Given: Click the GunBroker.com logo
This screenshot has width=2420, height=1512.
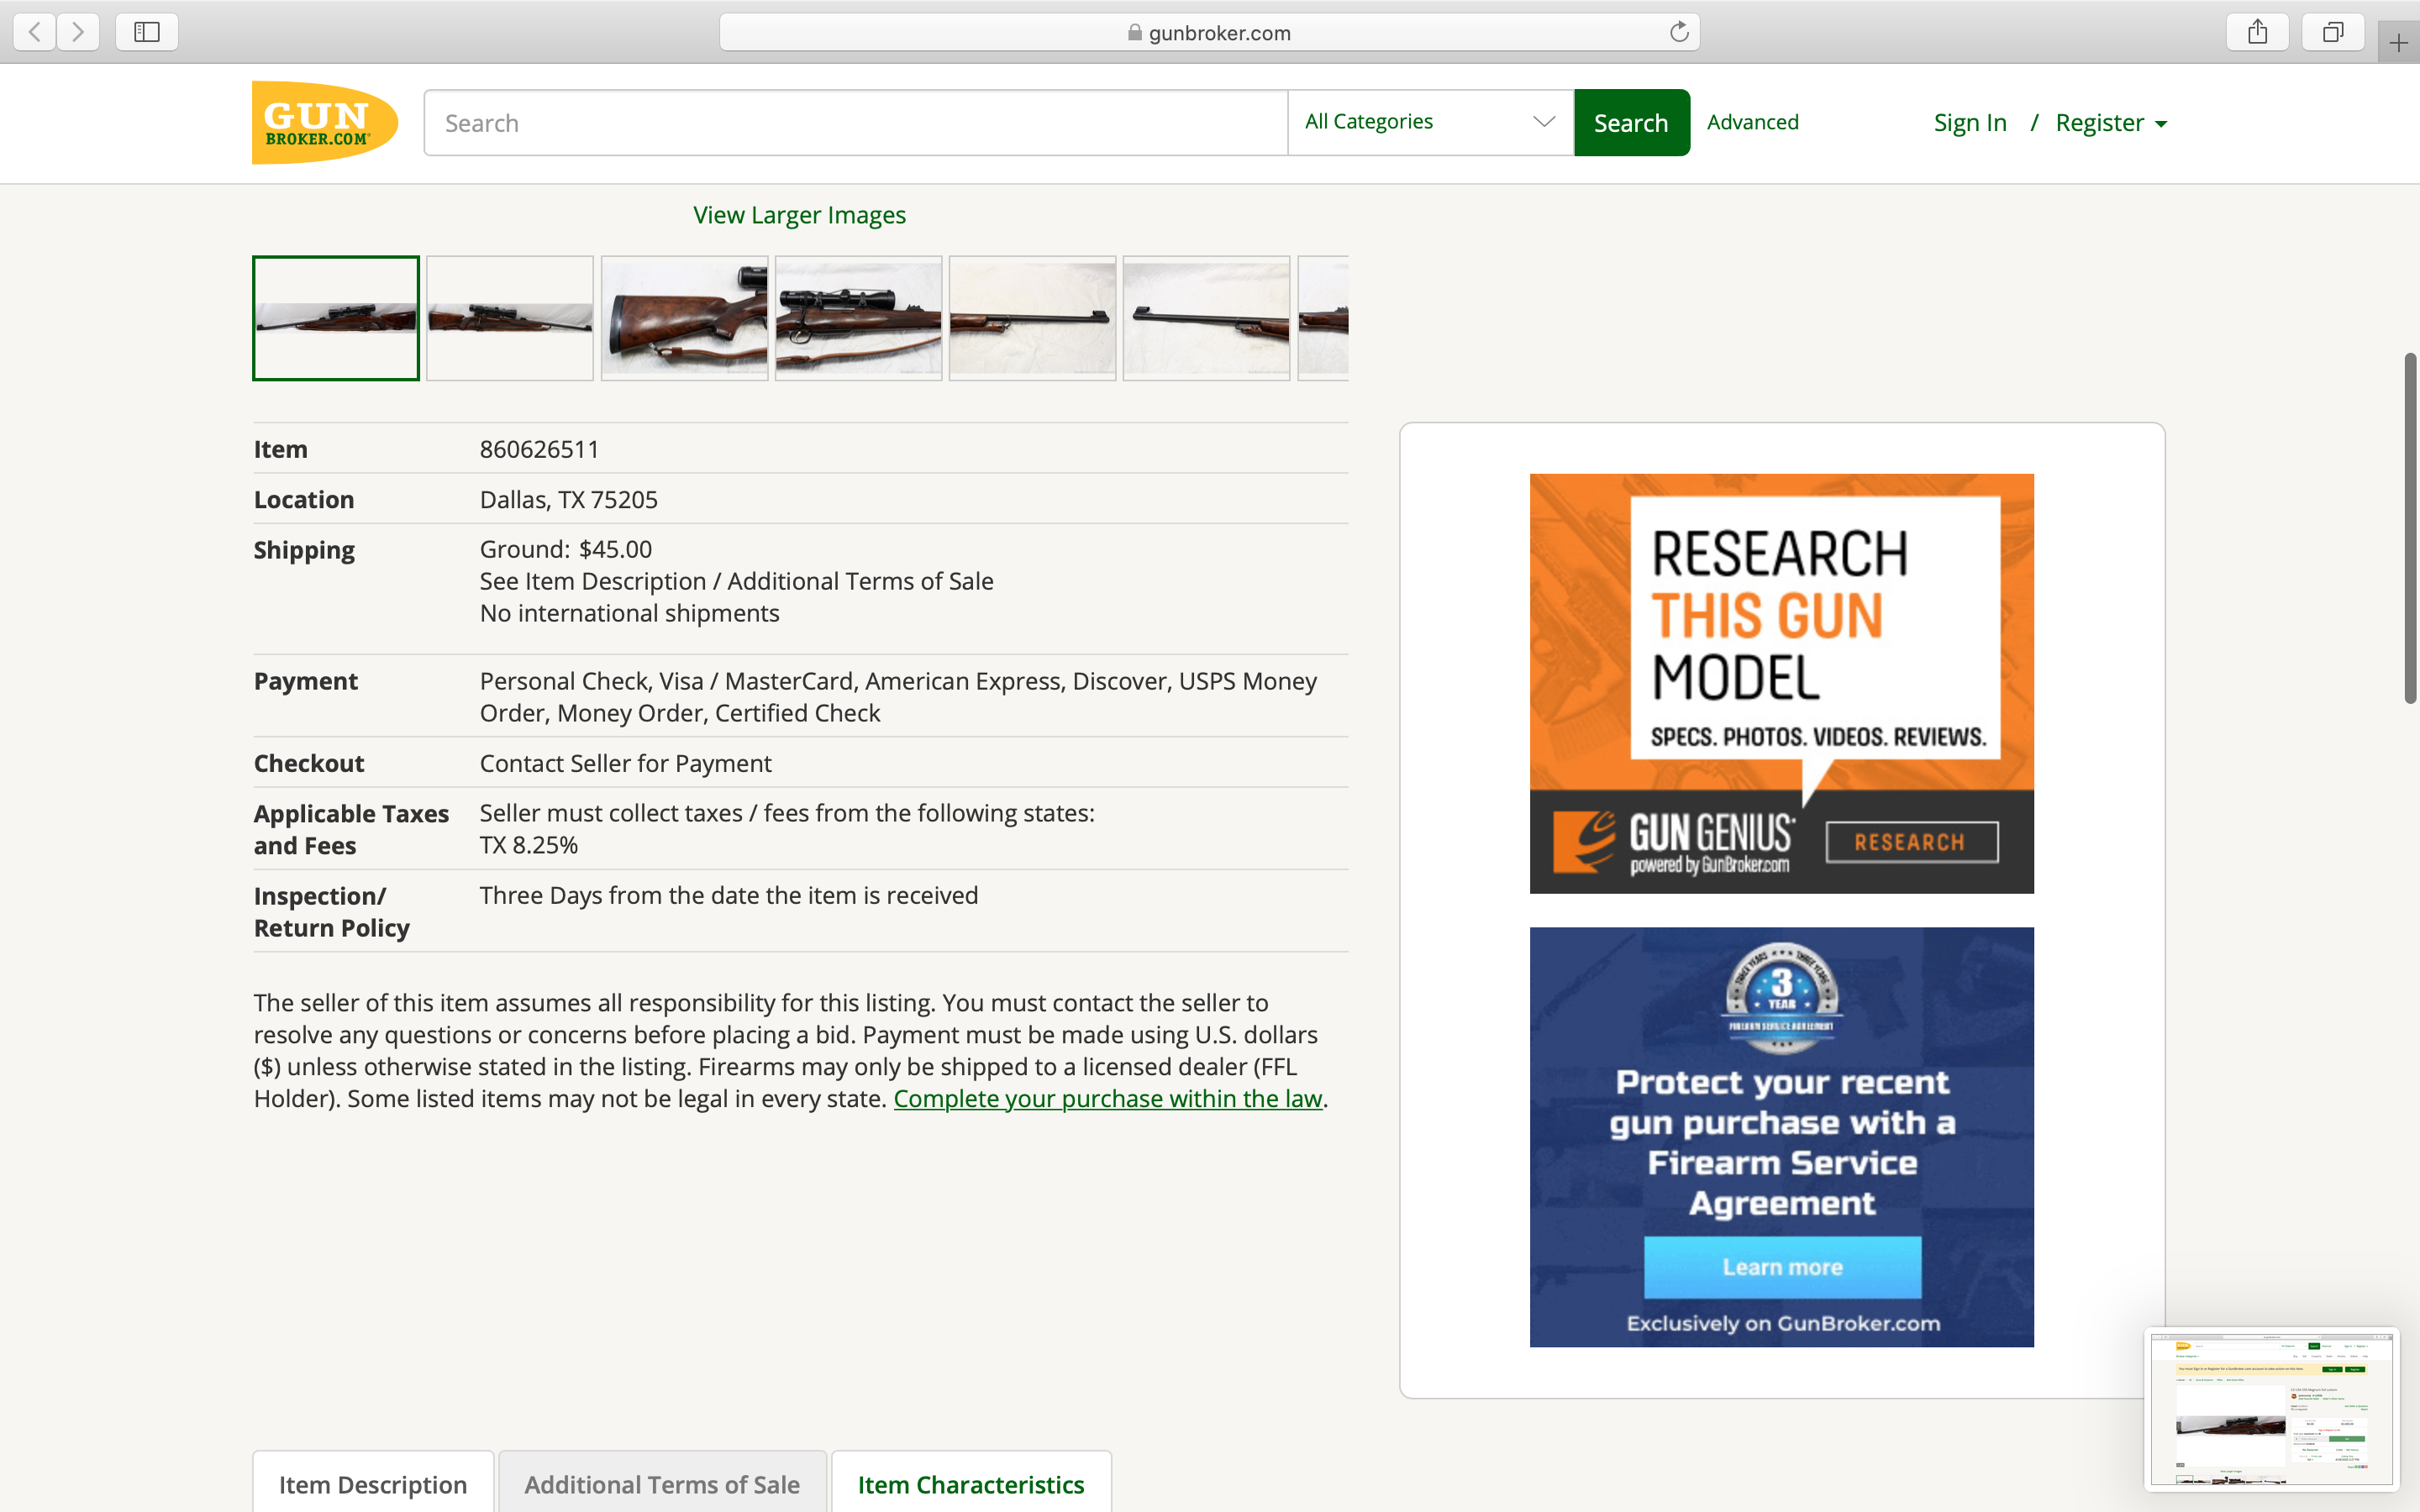Looking at the screenshot, I should pyautogui.click(x=324, y=122).
